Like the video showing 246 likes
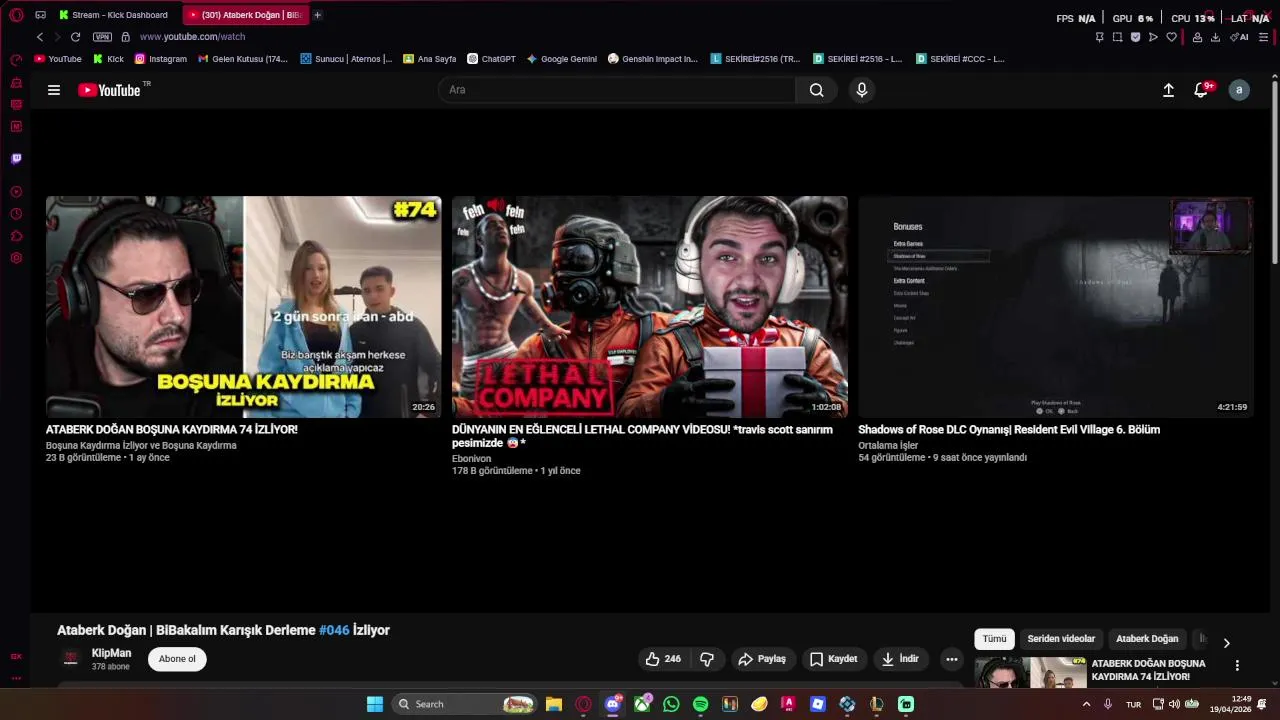Viewport: 1280px width, 720px height. 664,659
